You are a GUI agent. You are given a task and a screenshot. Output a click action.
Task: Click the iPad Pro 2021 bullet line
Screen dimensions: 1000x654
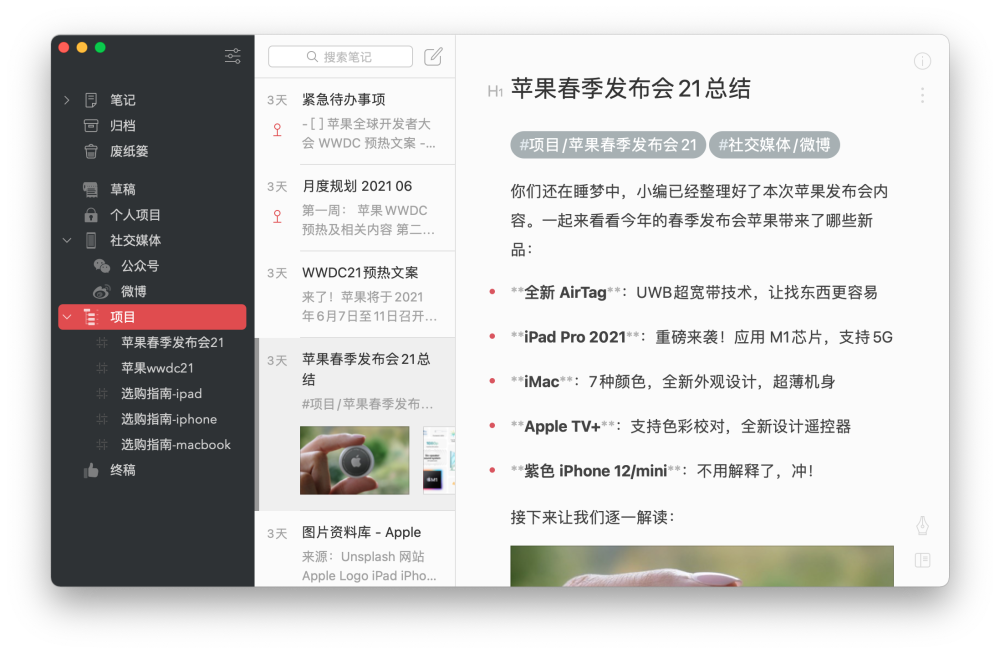(x=702, y=338)
